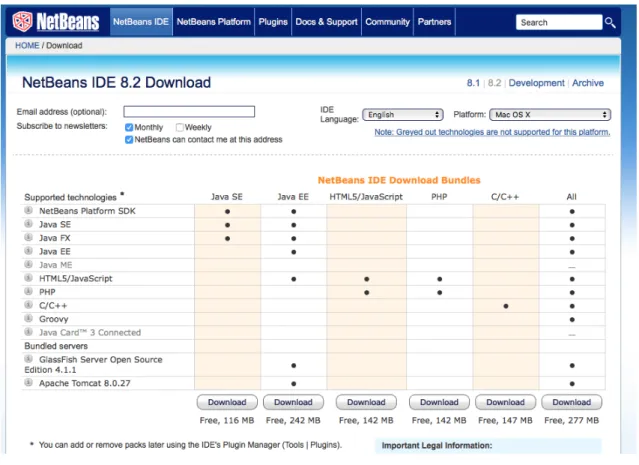Click the Java EE column header
639x465 pixels.
pos(293,197)
